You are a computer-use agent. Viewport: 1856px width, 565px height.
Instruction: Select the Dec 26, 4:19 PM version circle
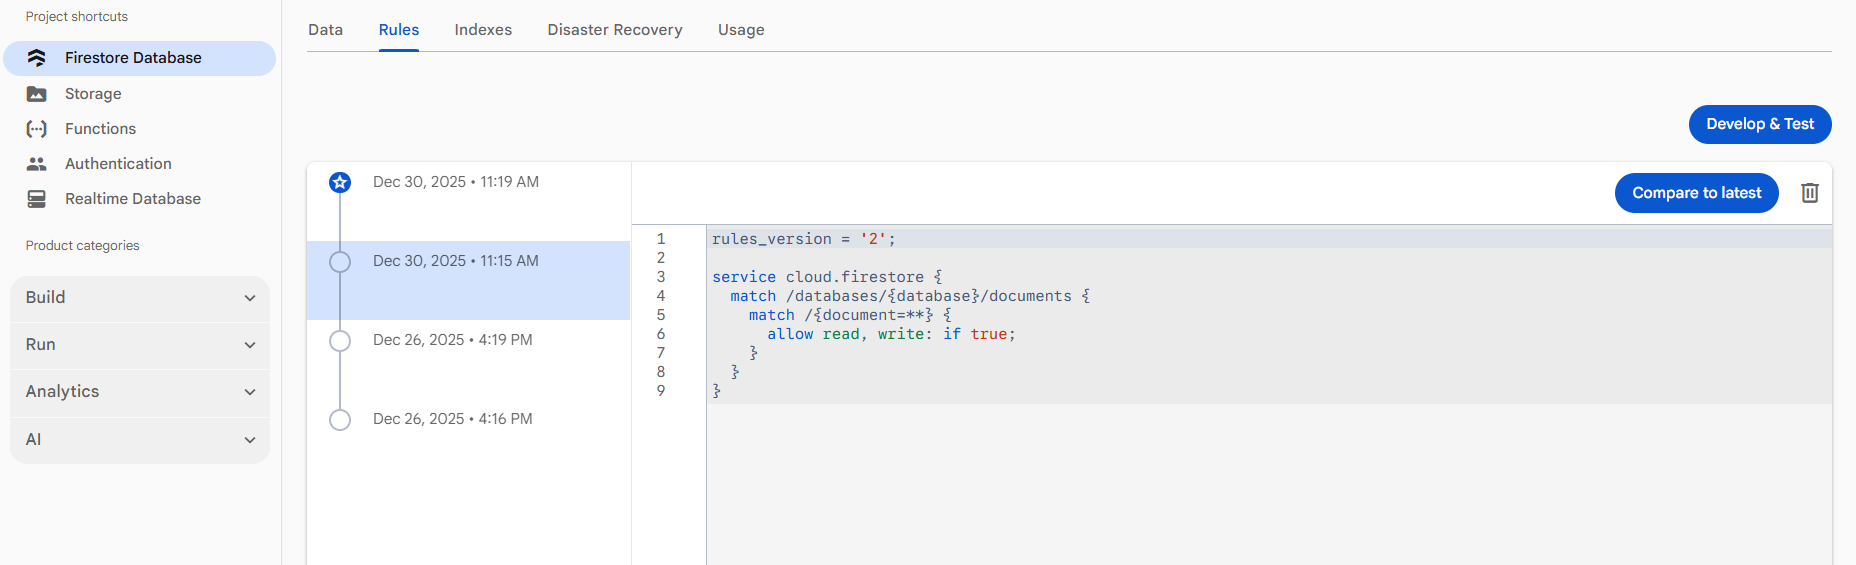(x=340, y=341)
